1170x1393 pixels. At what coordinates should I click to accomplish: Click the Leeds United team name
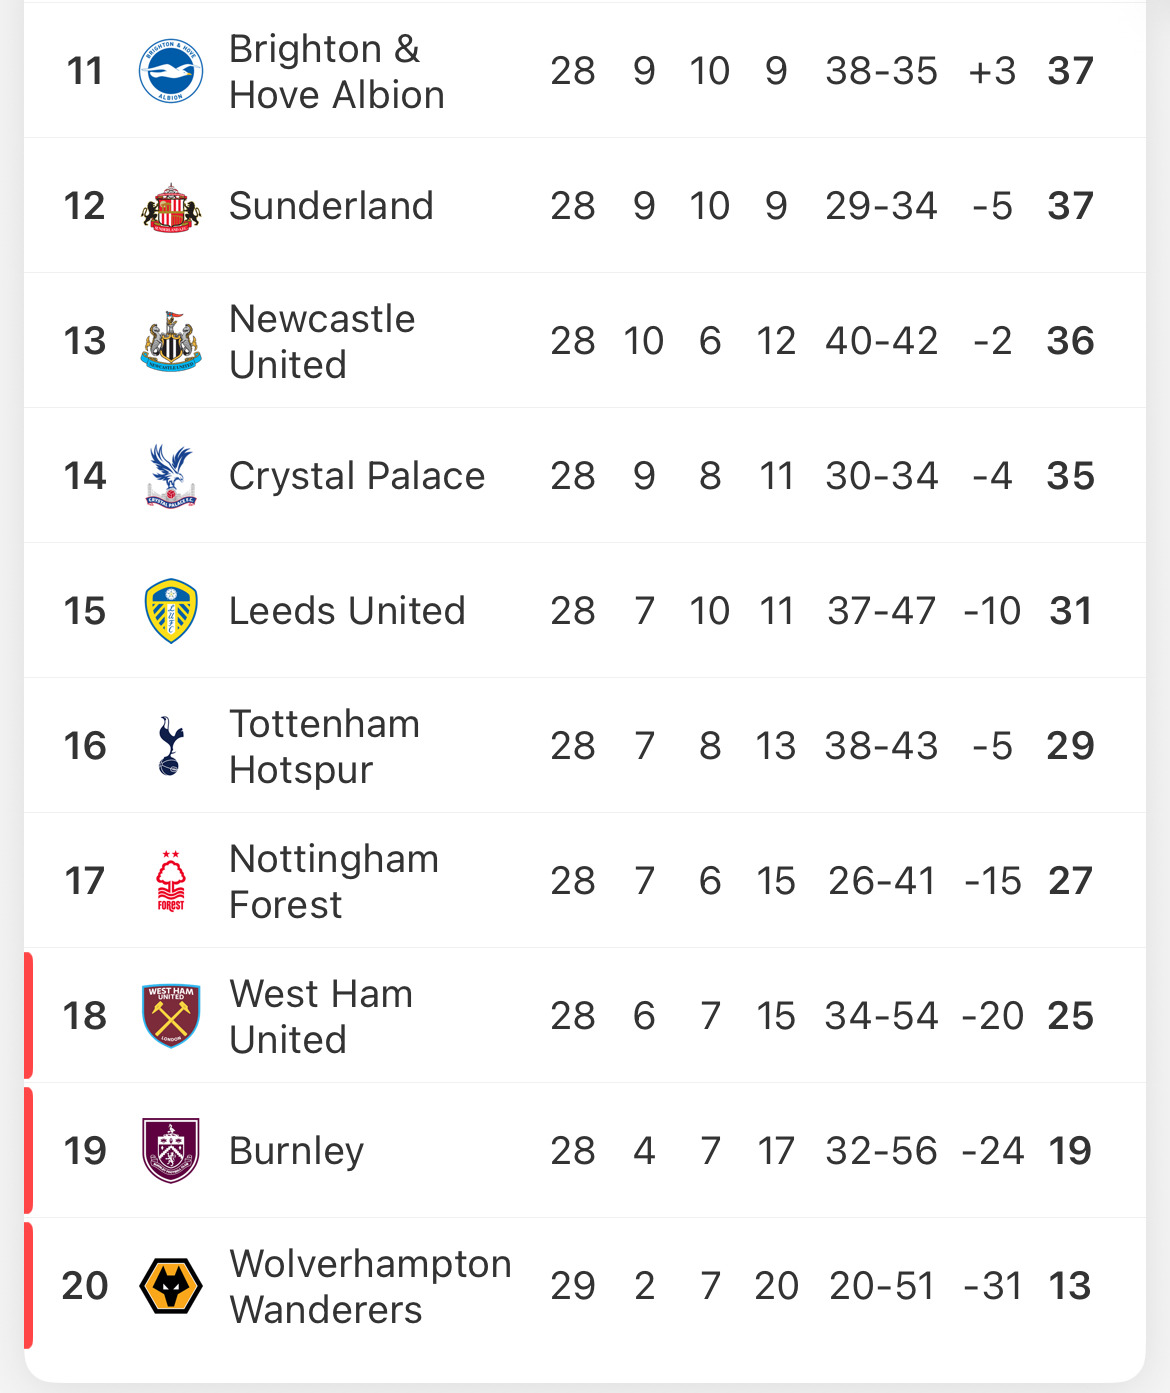347,611
